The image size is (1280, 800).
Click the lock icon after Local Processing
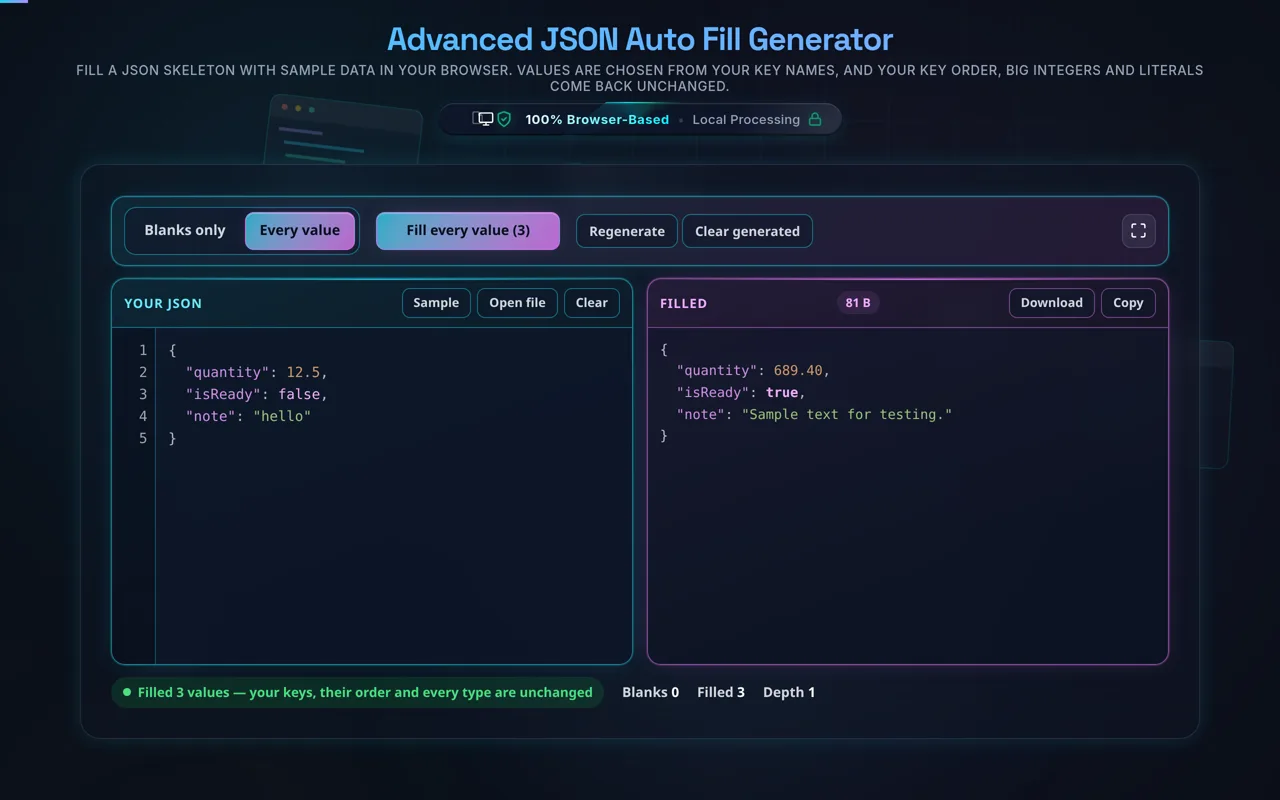tap(815, 119)
